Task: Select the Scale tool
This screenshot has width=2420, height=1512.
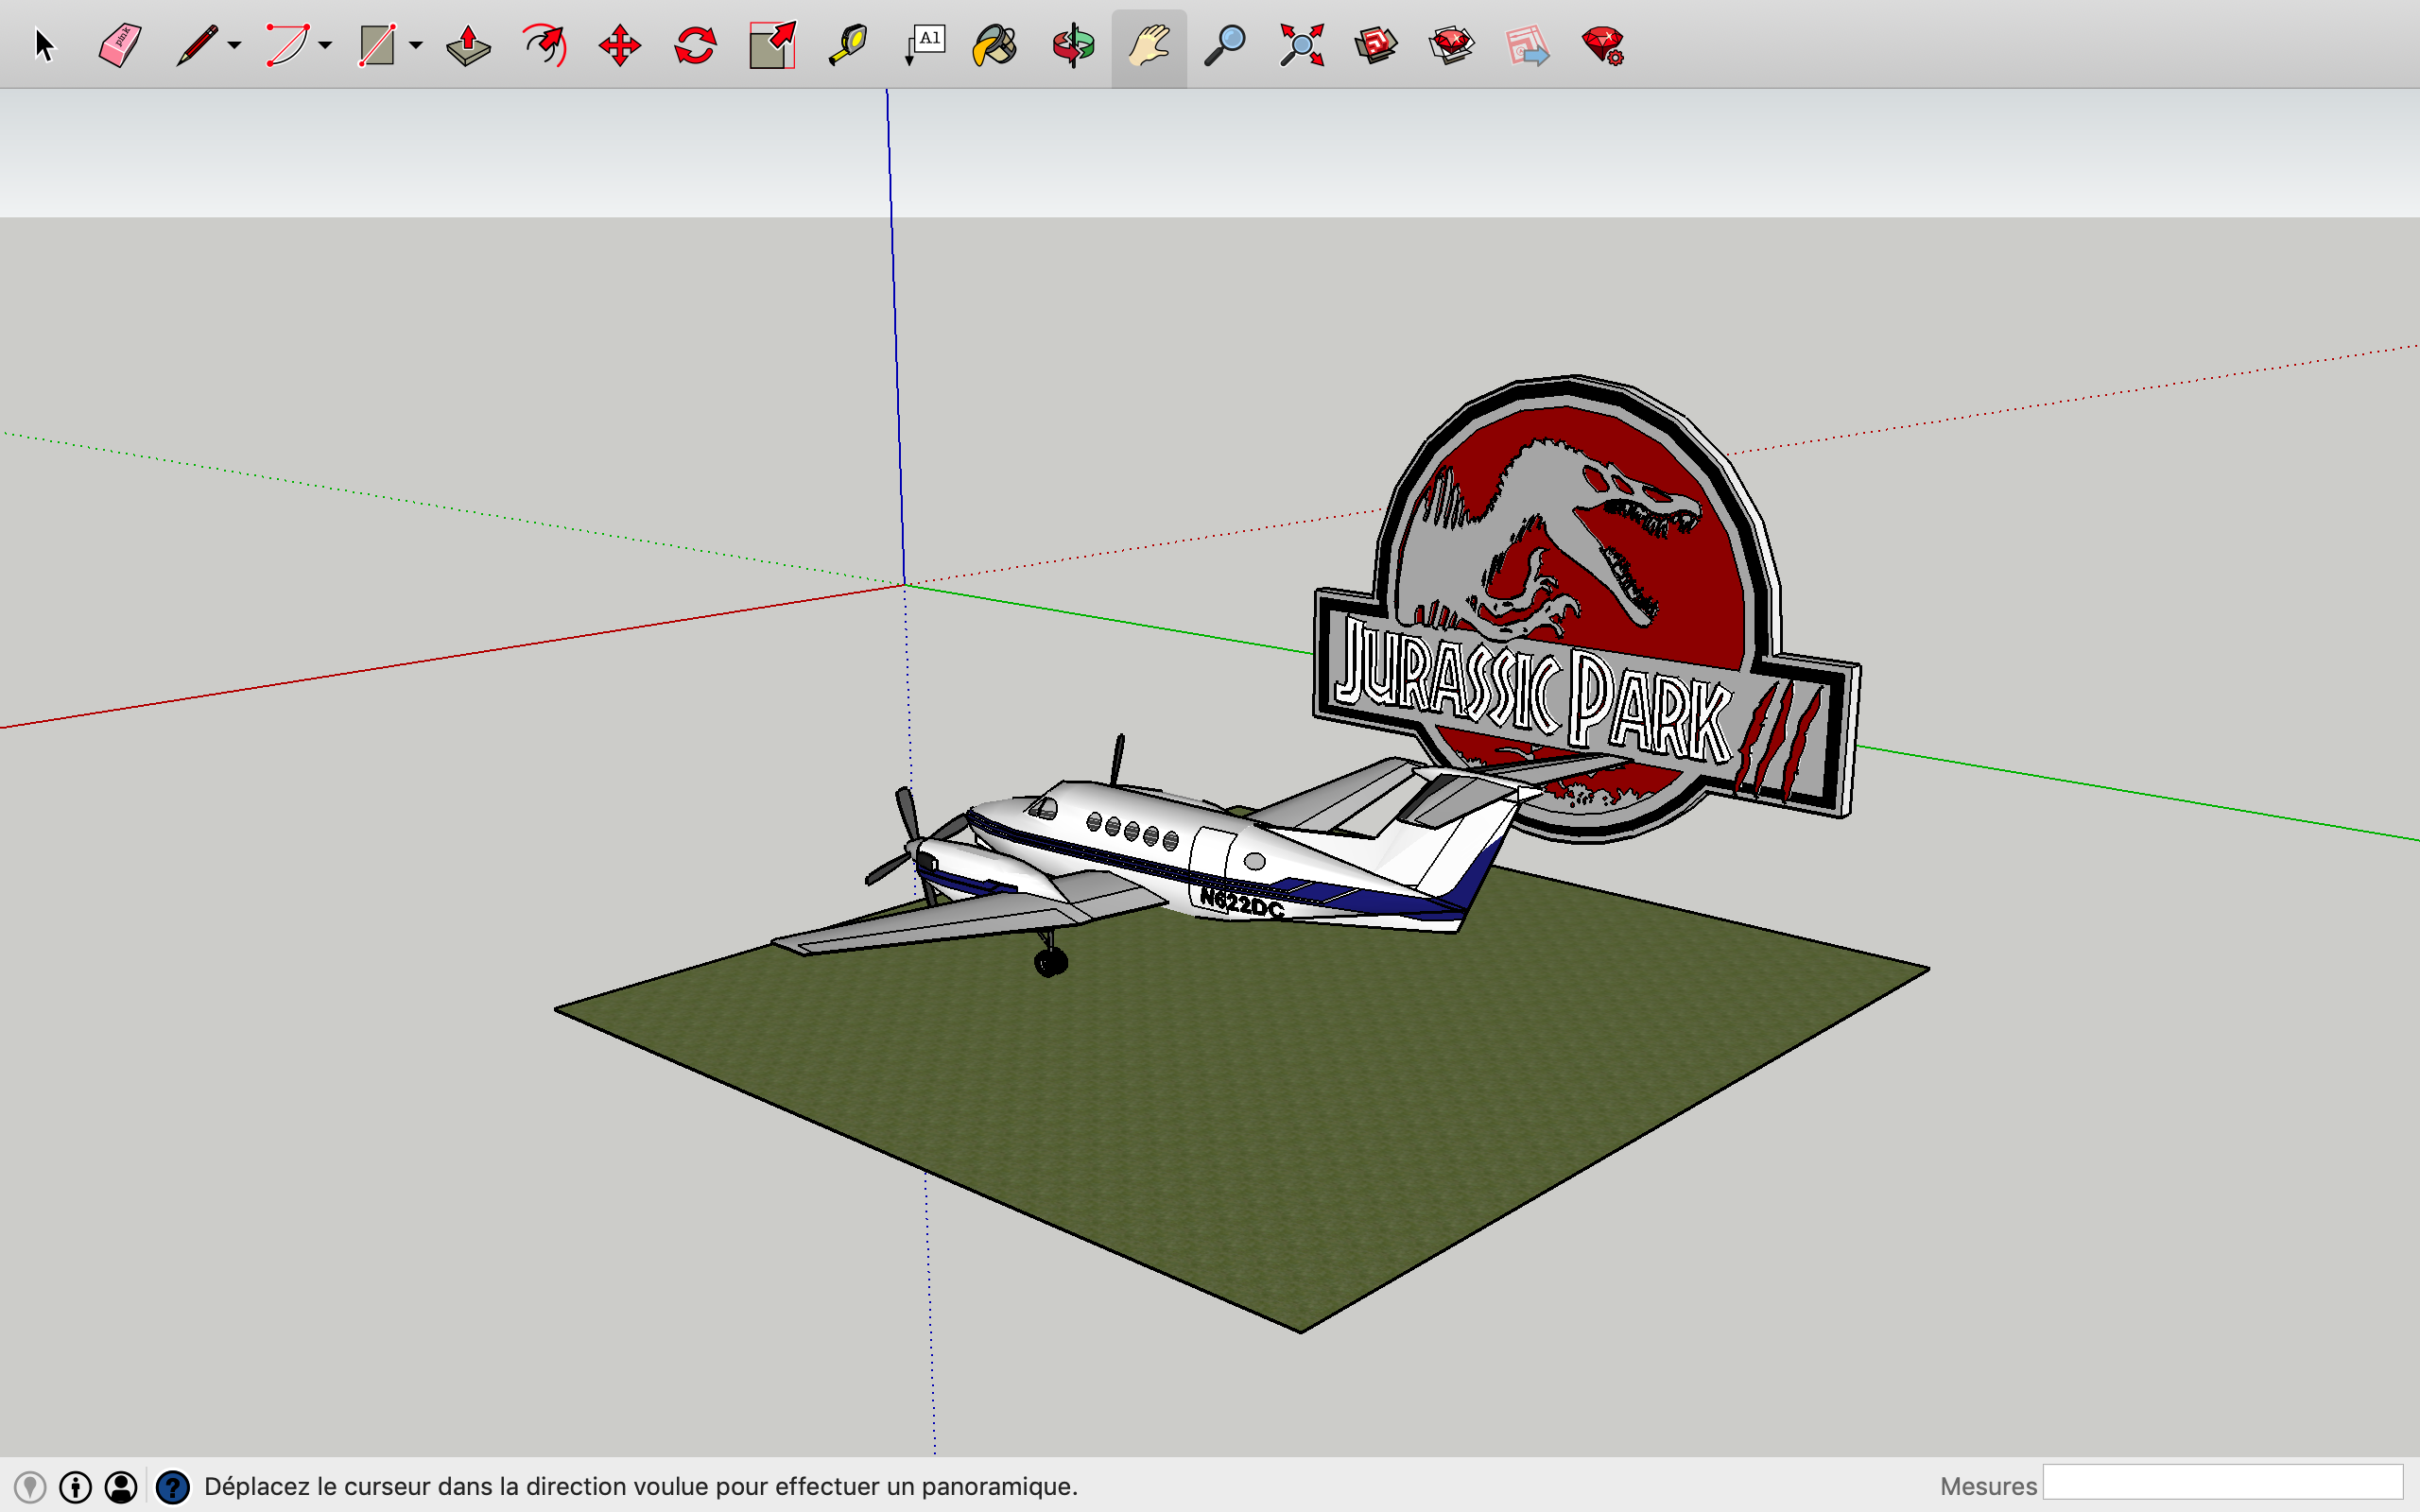Action: (772, 45)
